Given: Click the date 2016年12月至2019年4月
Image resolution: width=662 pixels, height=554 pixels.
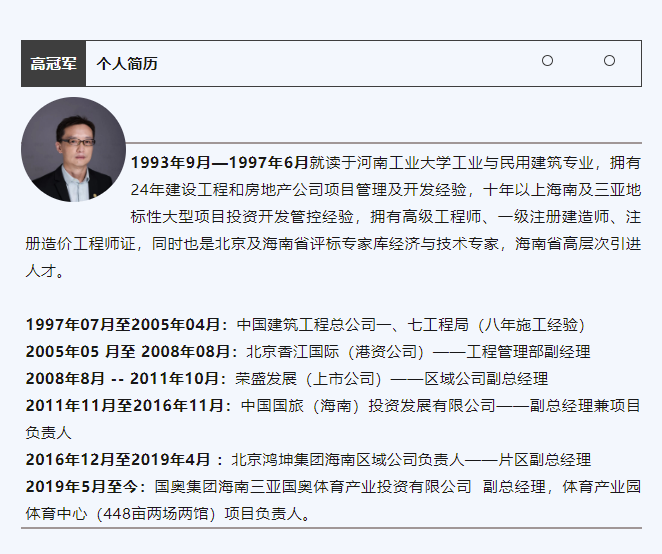Looking at the screenshot, I should tap(118, 460).
